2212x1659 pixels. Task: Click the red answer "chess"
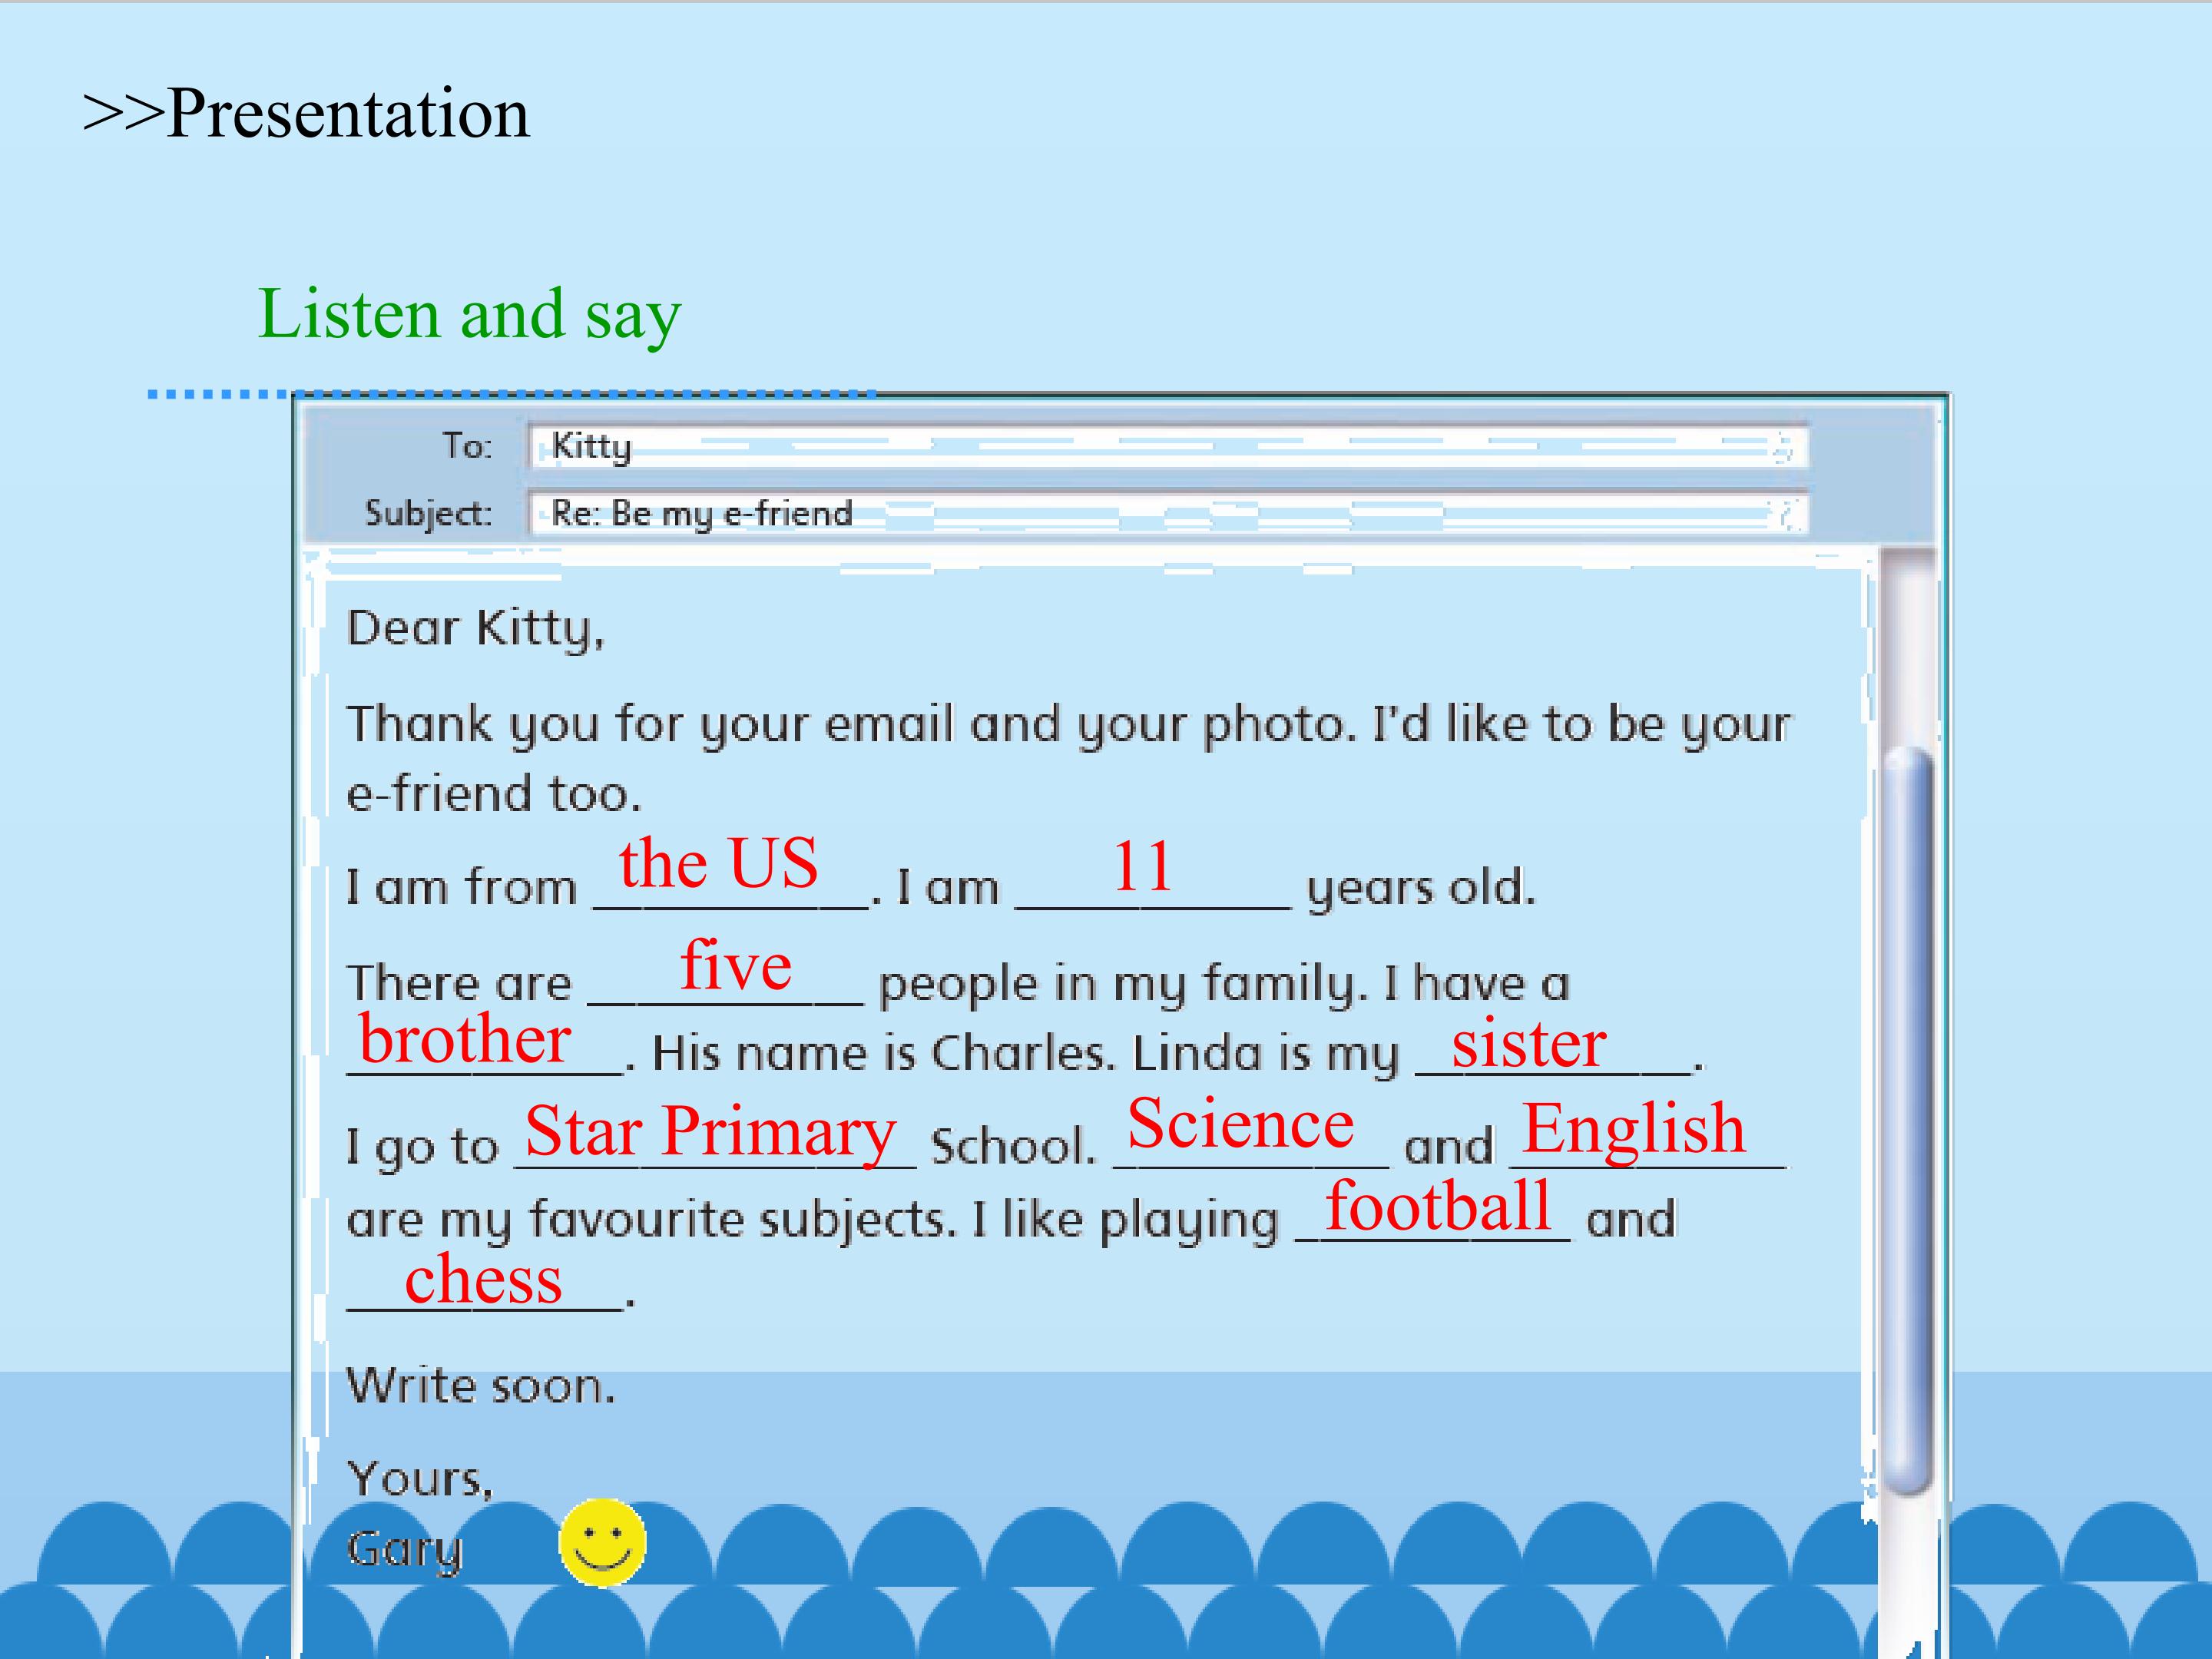click(x=483, y=1279)
